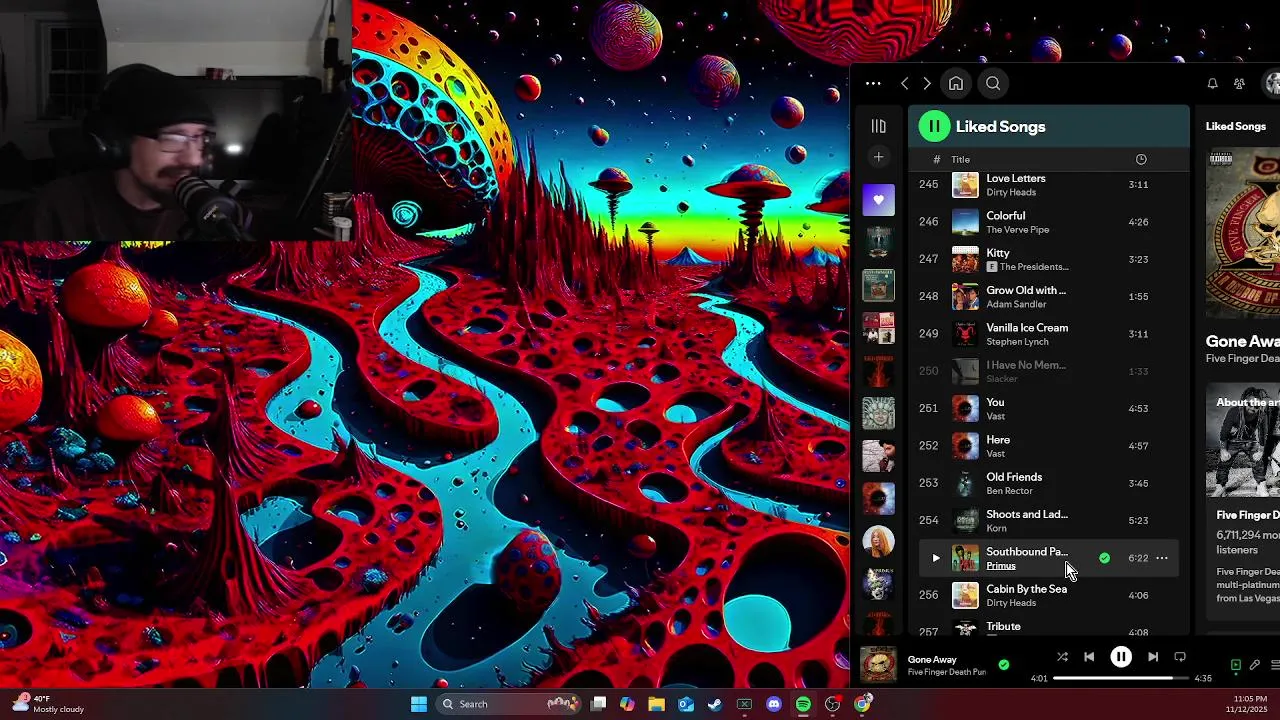This screenshot has width=1280, height=720.
Task: Toggle repeat in the player bar
Action: point(1180,657)
